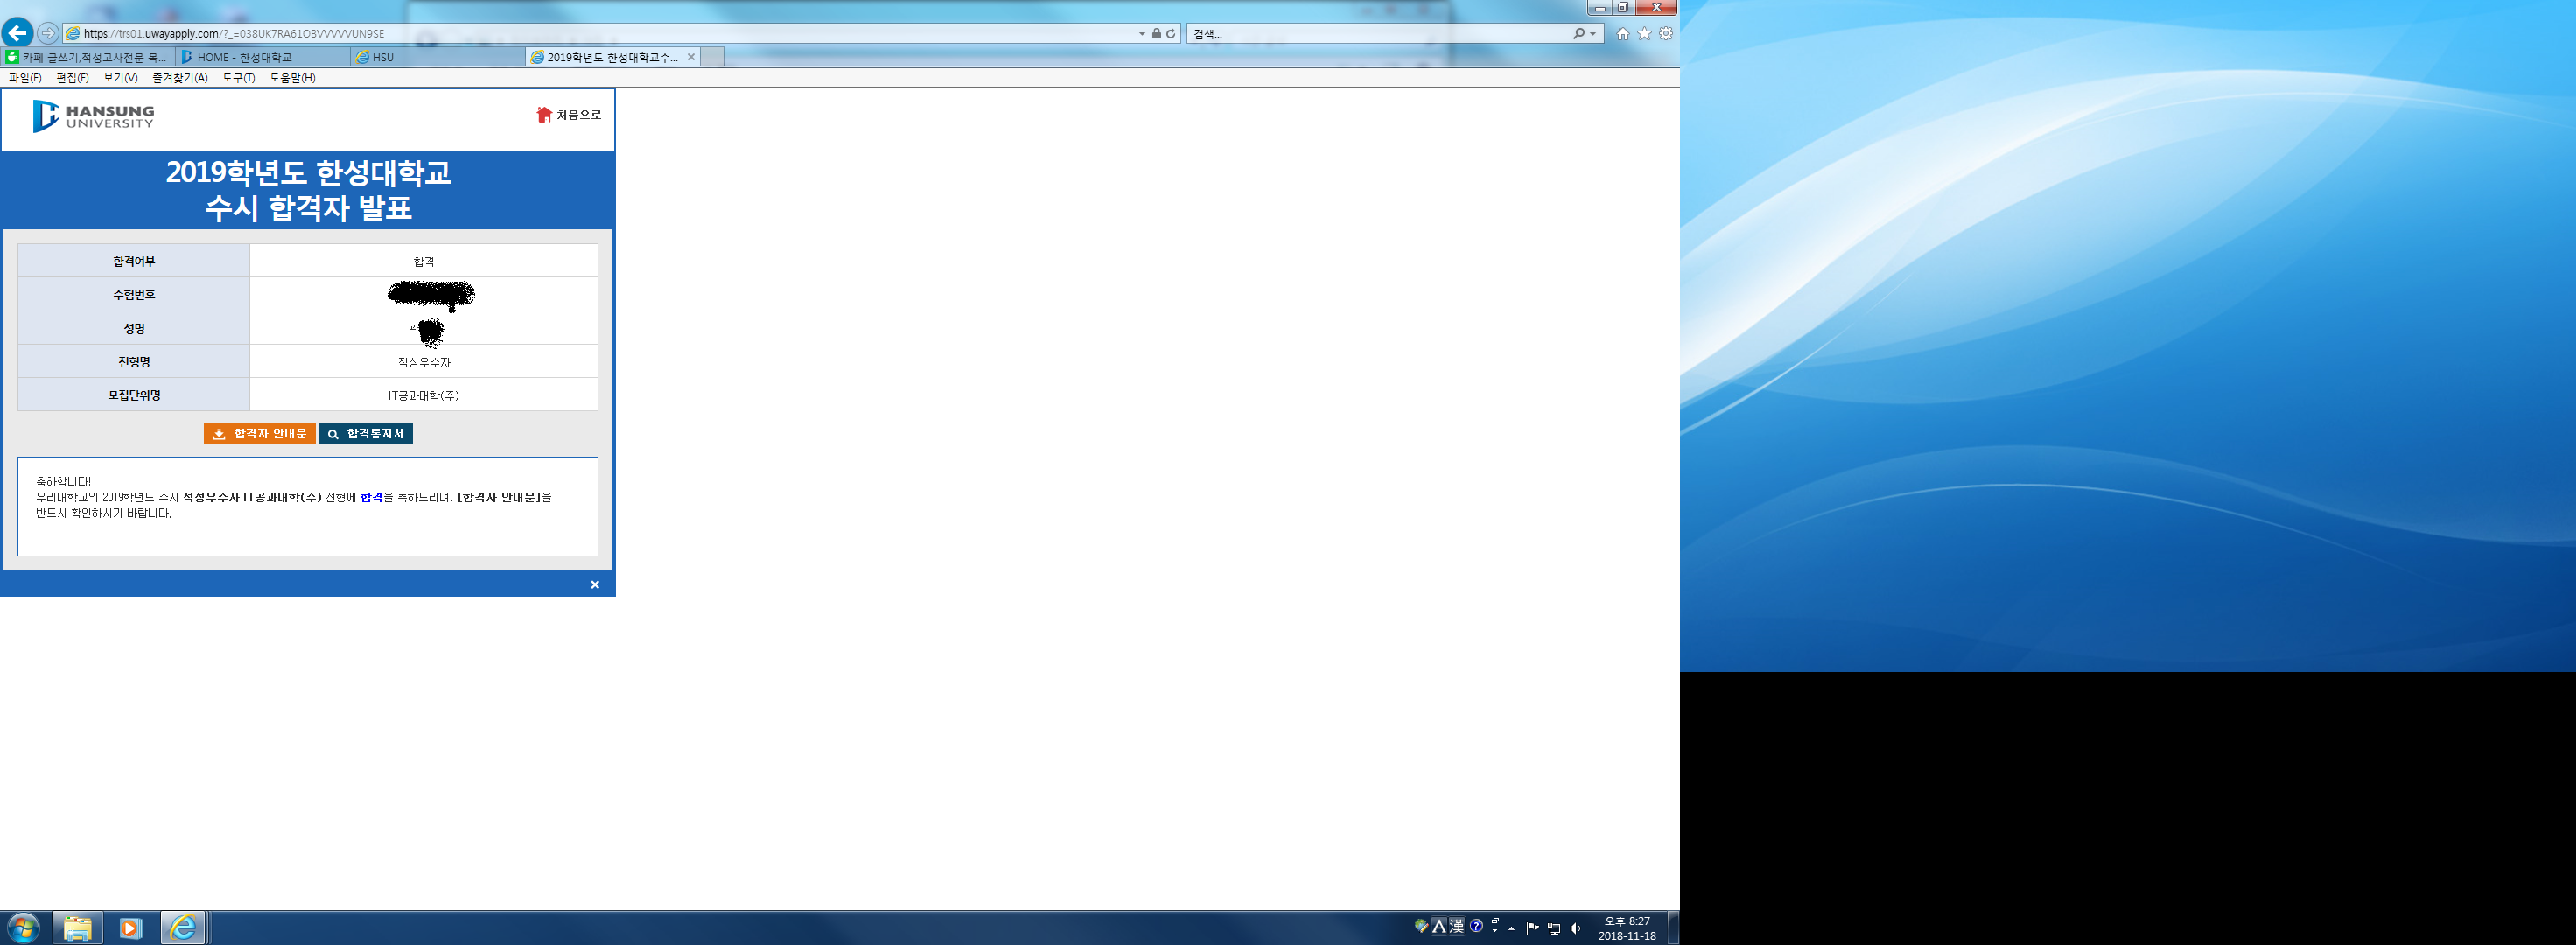Switch to HOME - 한성대학교 tab
The height and width of the screenshot is (945, 2576).
[263, 57]
